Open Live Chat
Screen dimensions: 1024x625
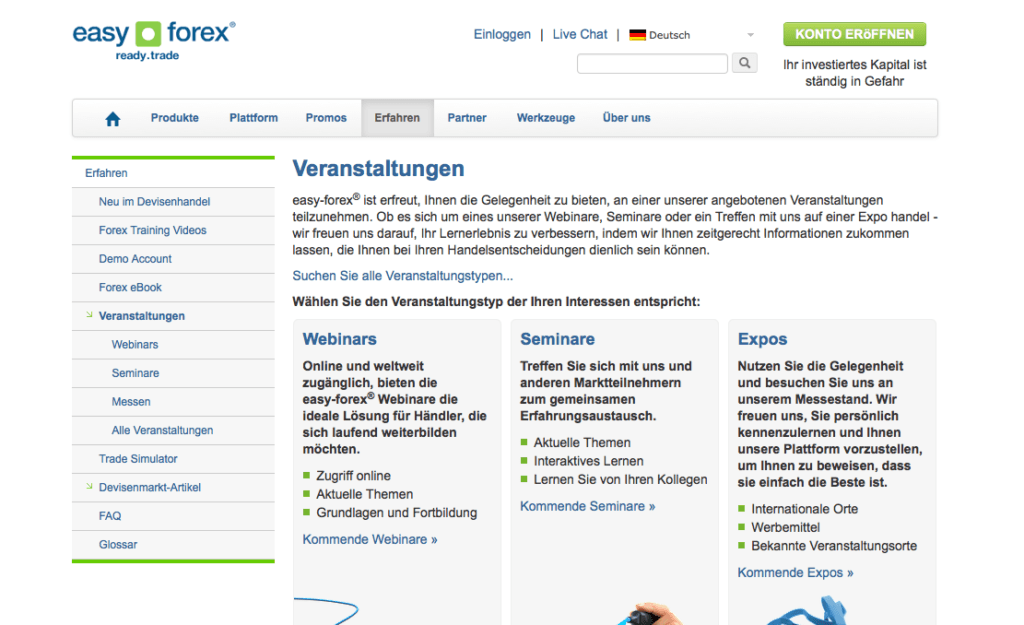580,34
